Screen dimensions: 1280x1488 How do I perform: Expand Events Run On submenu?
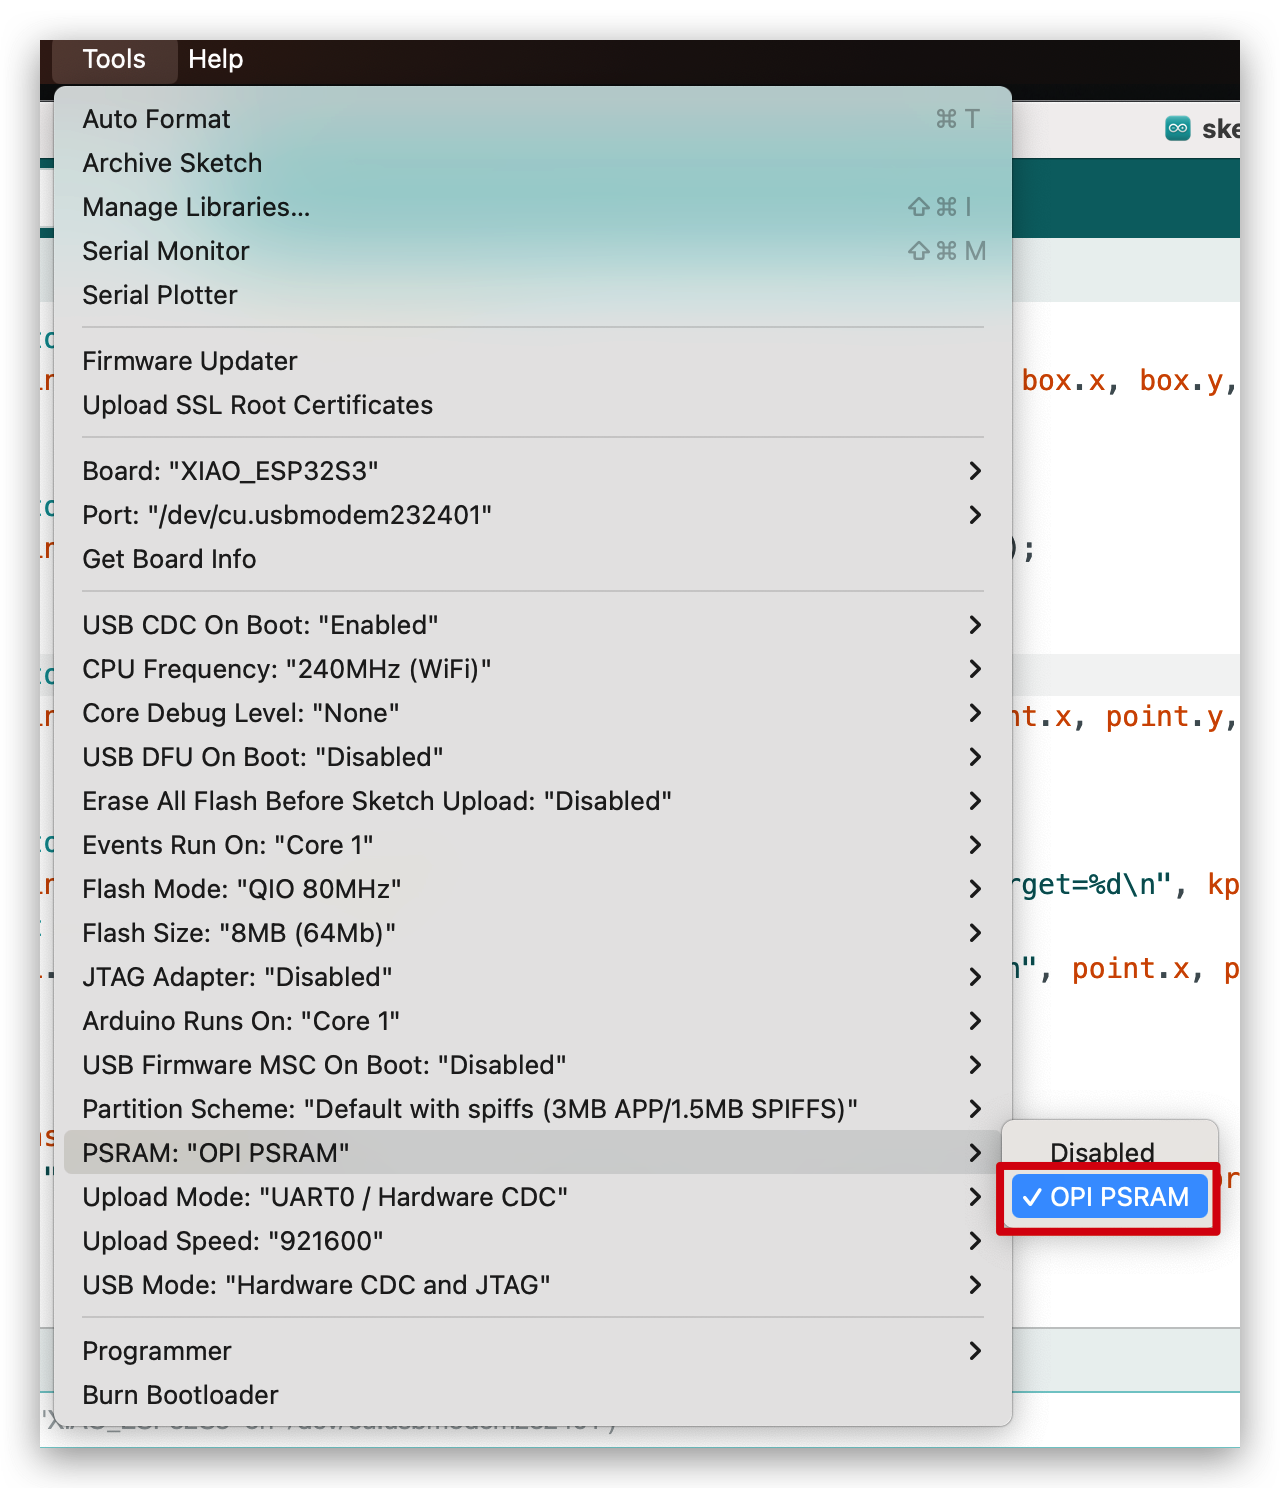[533, 845]
